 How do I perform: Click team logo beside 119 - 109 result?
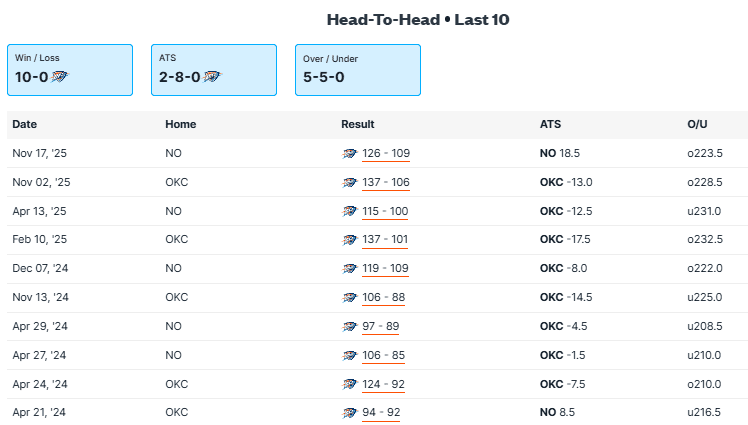point(349,269)
